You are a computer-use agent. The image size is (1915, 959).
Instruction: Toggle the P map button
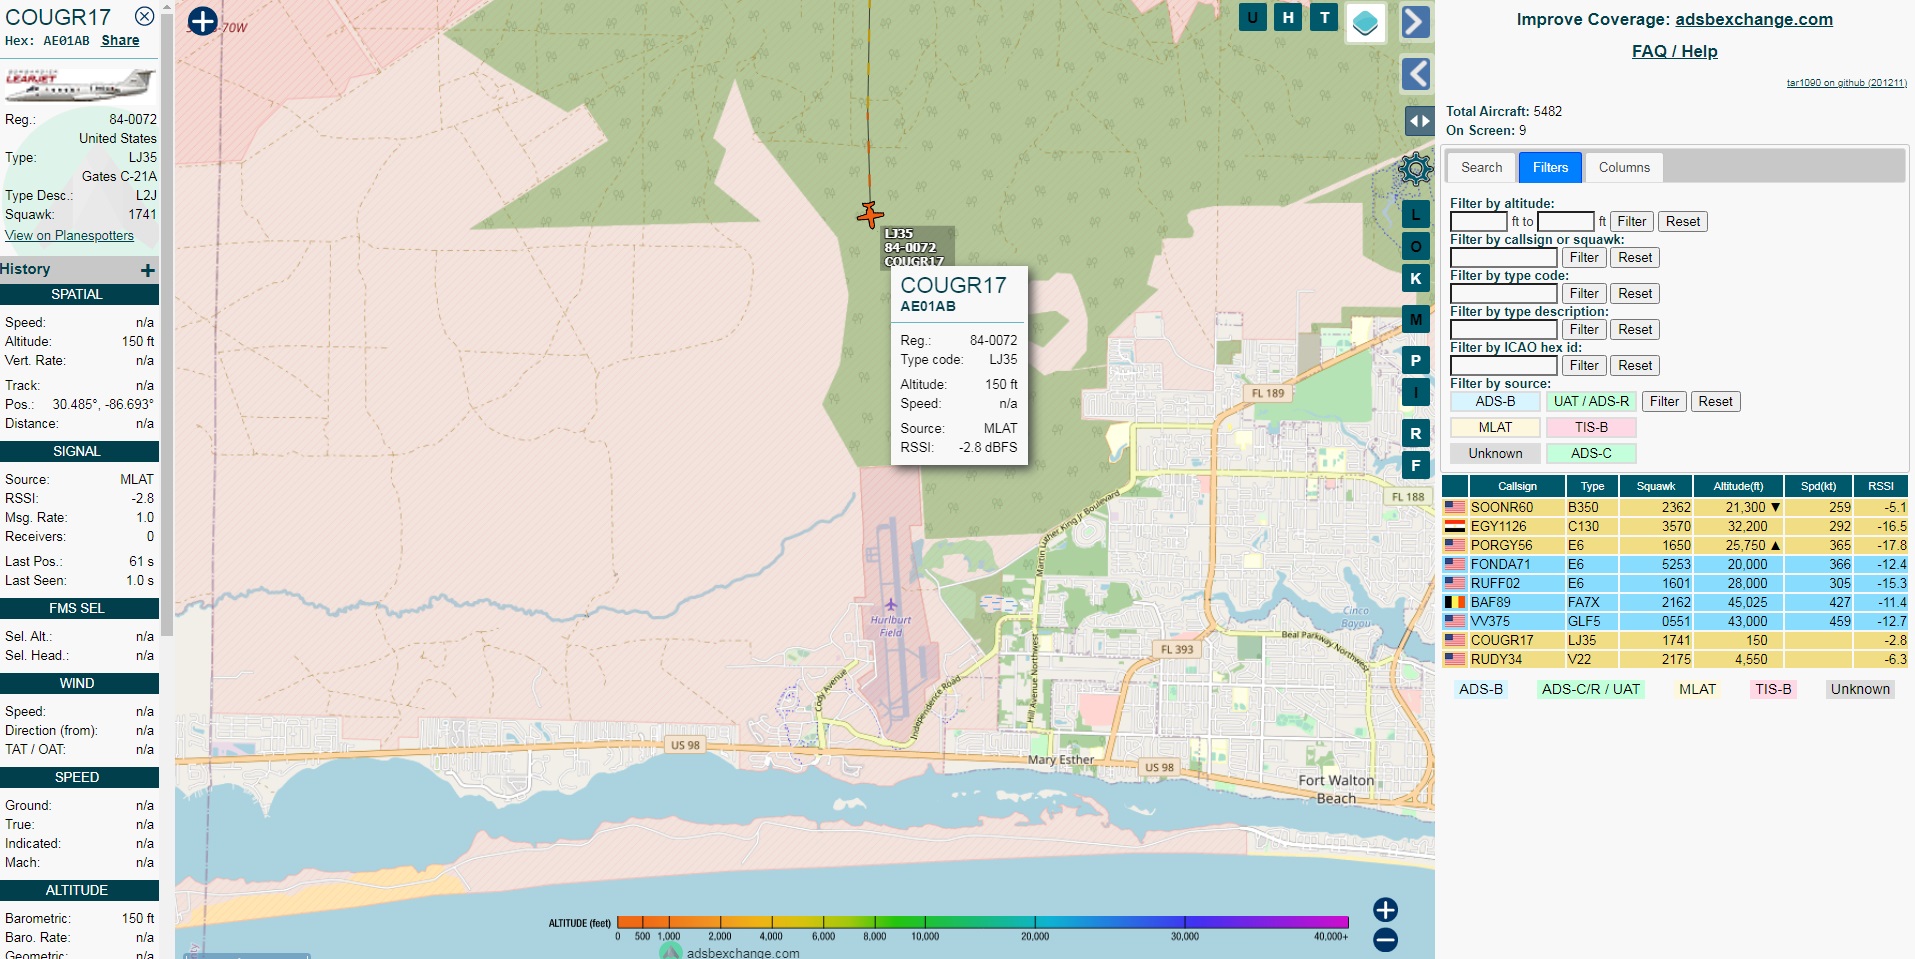click(x=1415, y=360)
